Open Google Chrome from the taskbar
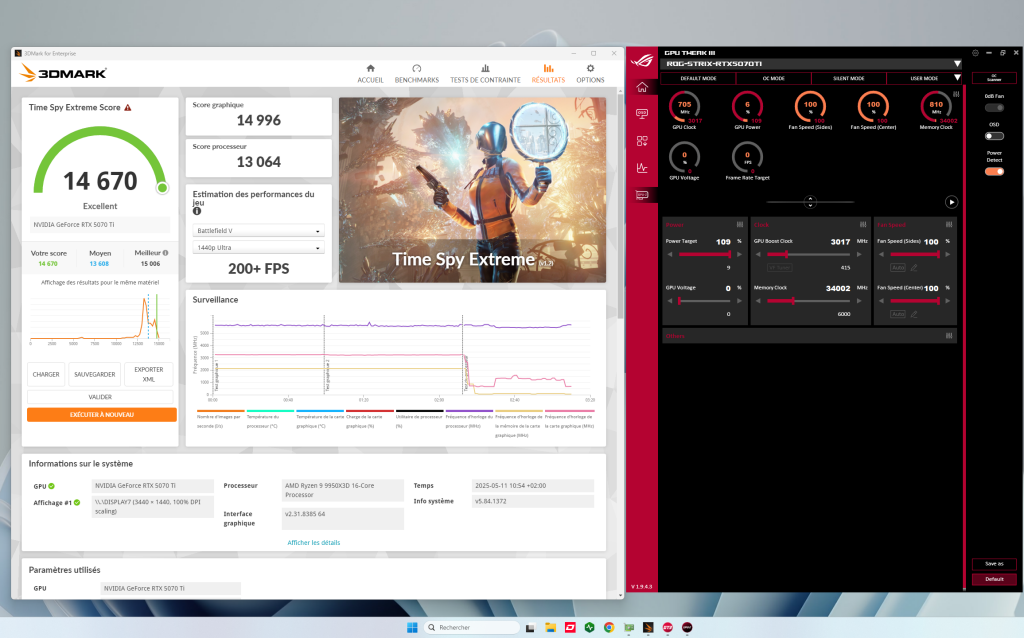The image size is (1024, 638). 609,628
